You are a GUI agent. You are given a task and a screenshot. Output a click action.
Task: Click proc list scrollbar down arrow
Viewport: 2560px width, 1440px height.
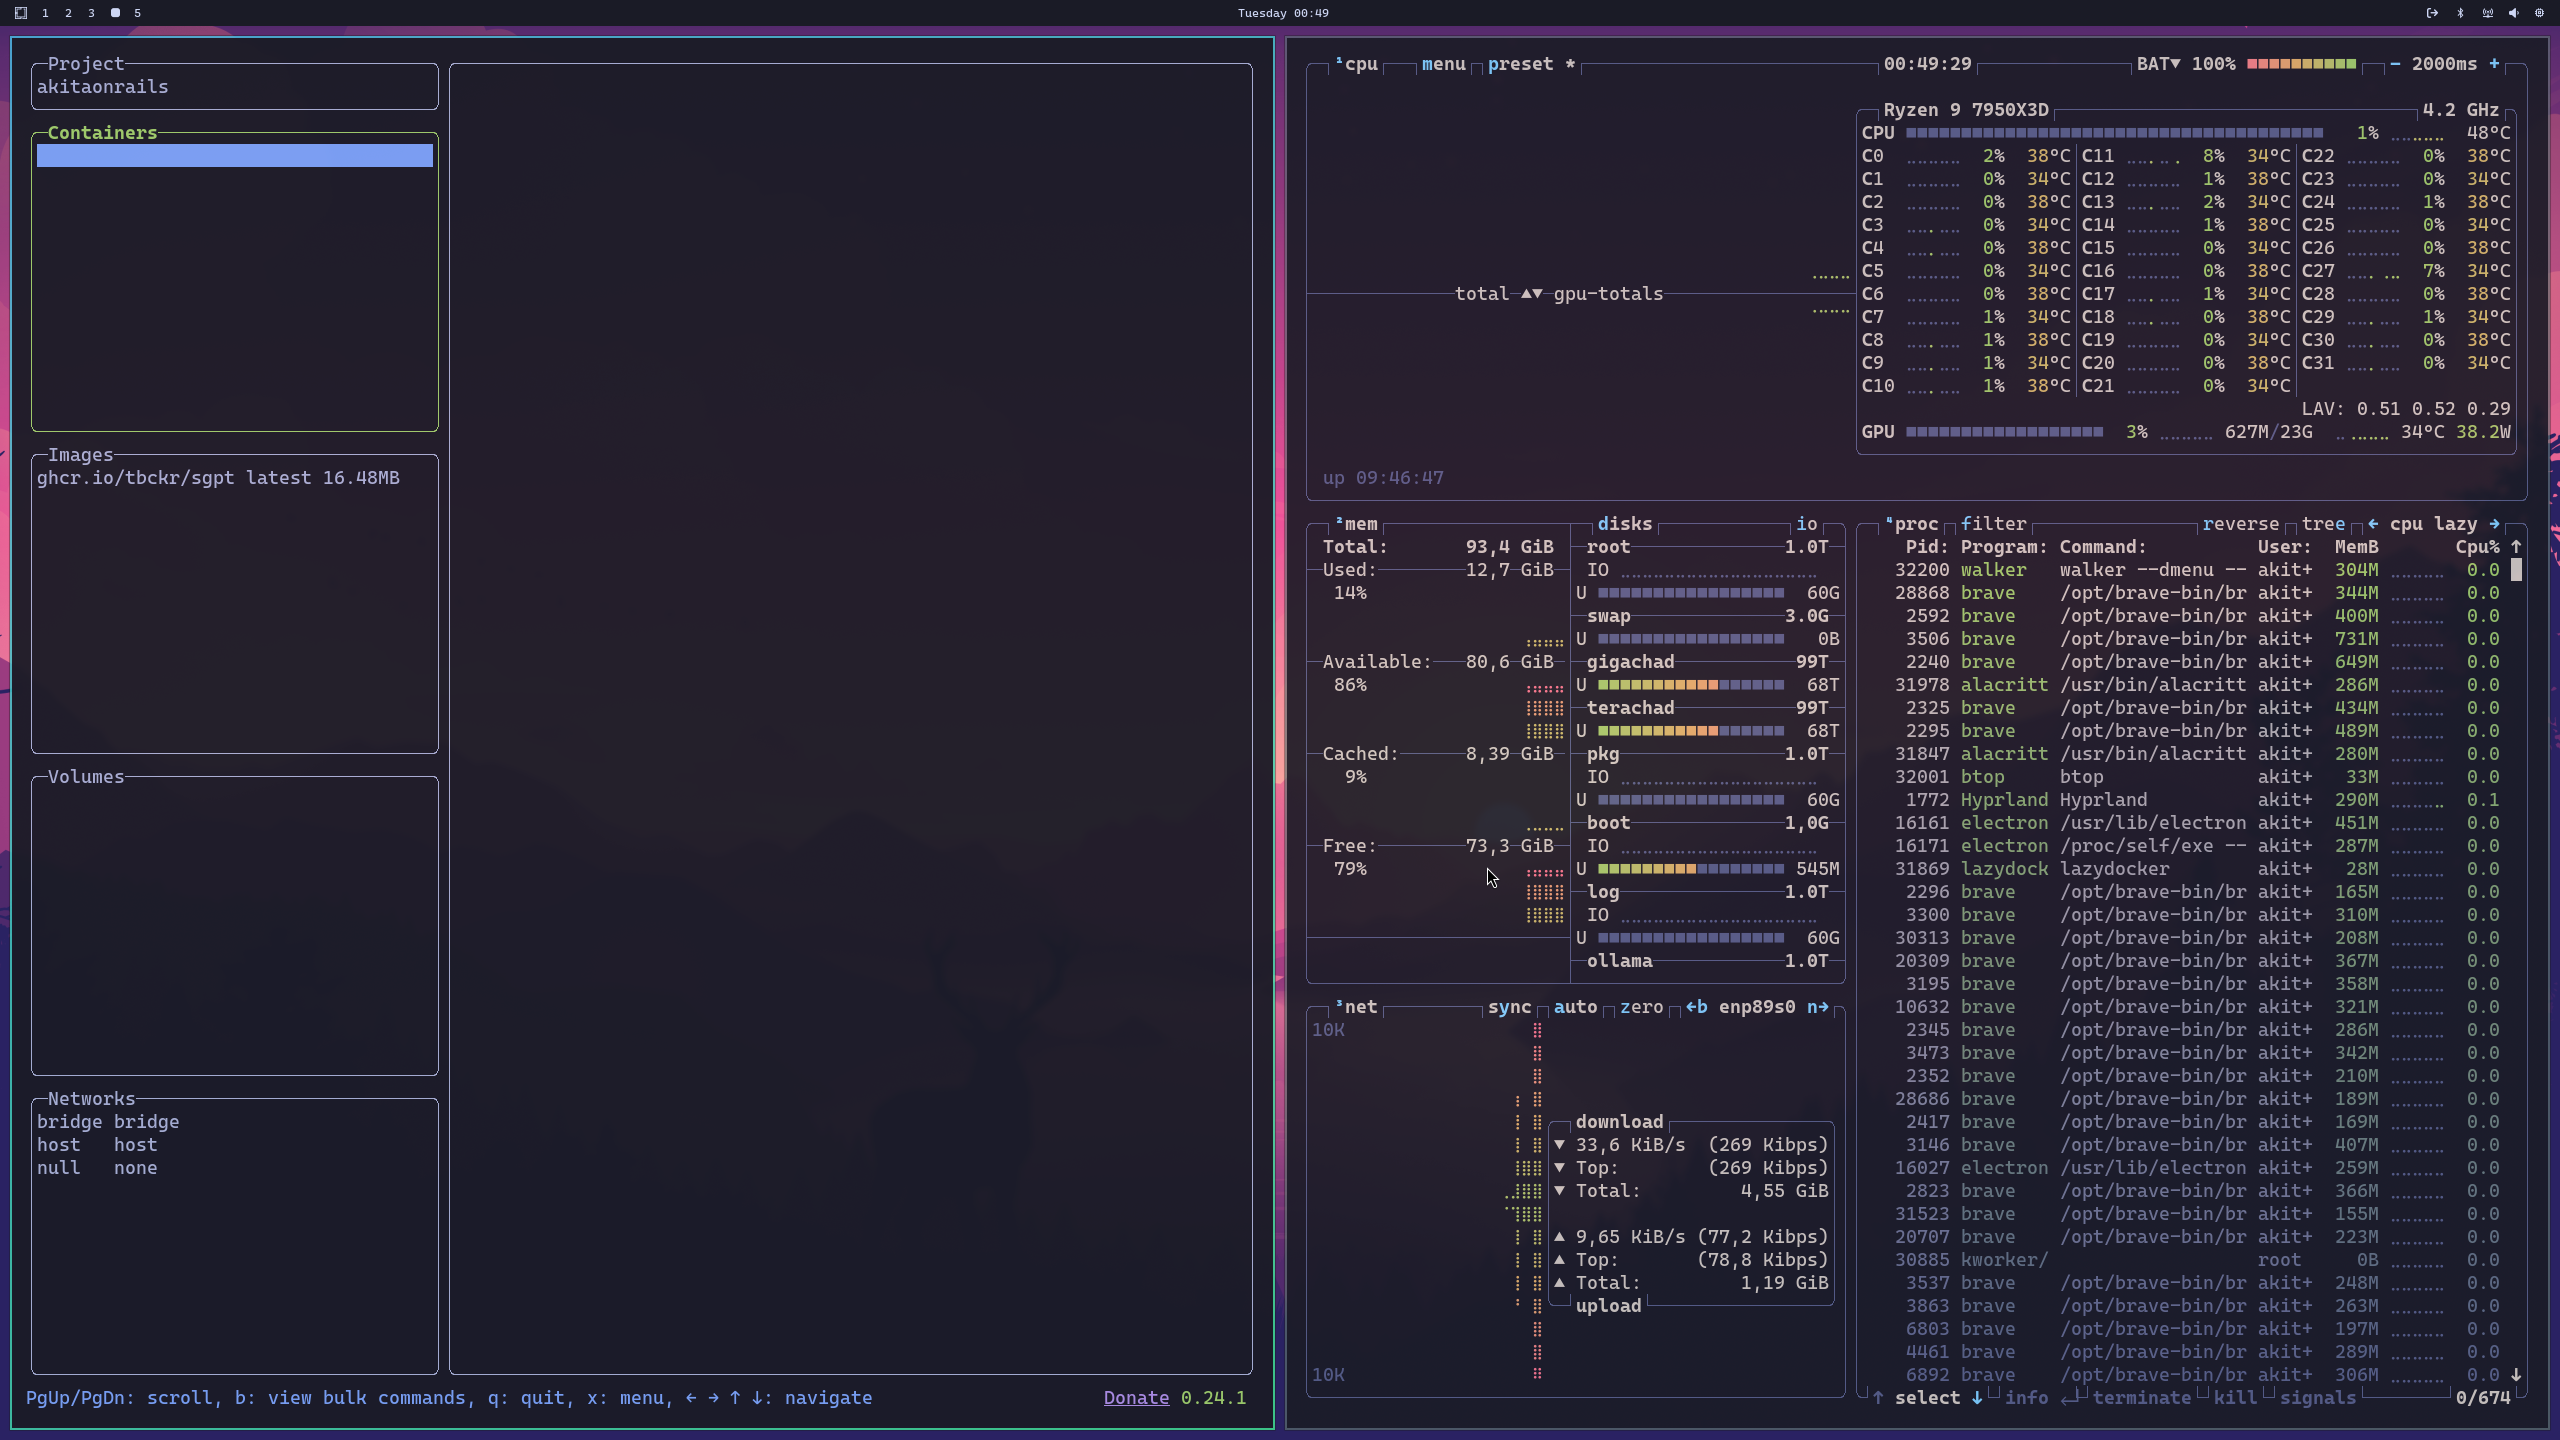tap(2516, 1375)
